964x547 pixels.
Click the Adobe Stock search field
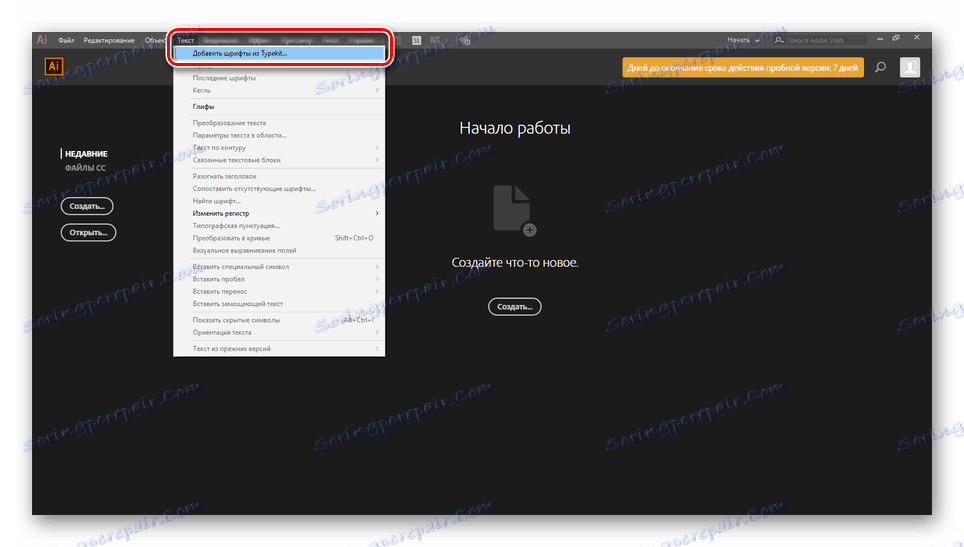pos(820,41)
